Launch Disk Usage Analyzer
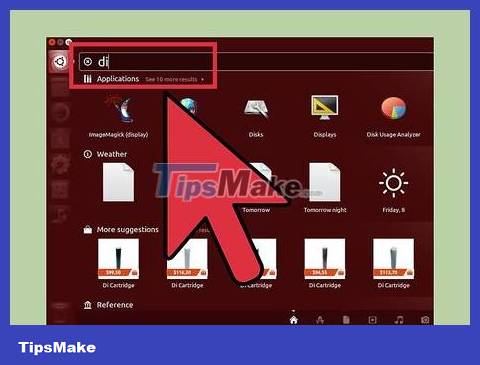This screenshot has height=365, width=480. [x=393, y=117]
